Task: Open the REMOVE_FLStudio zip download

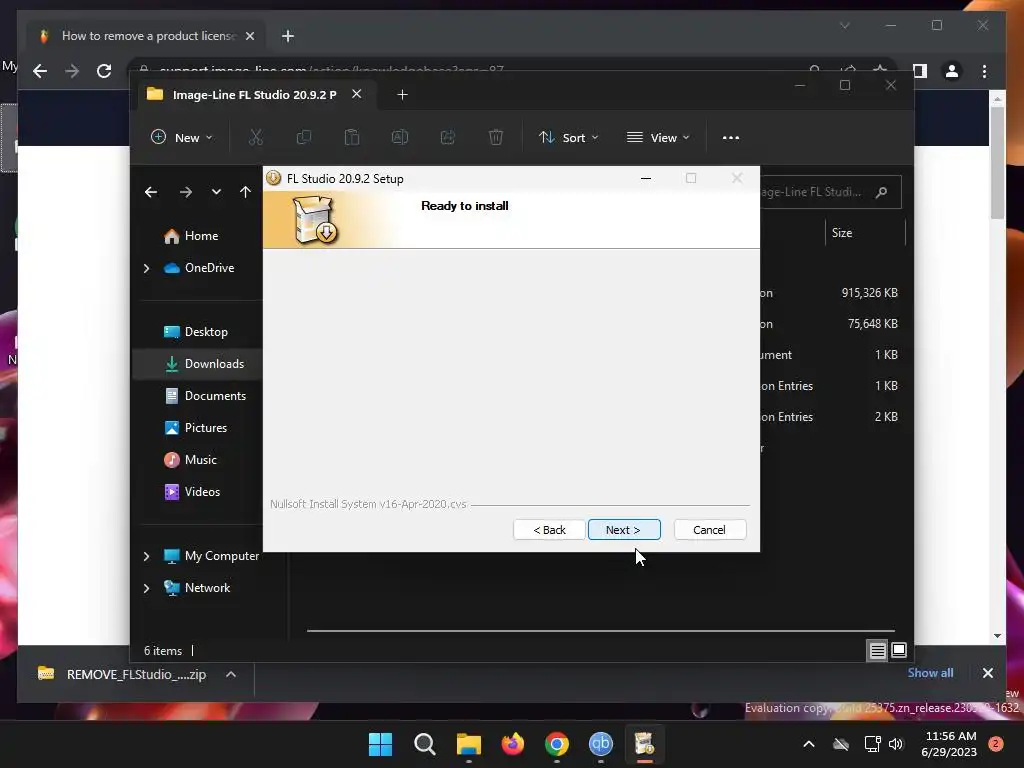Action: [x=122, y=674]
